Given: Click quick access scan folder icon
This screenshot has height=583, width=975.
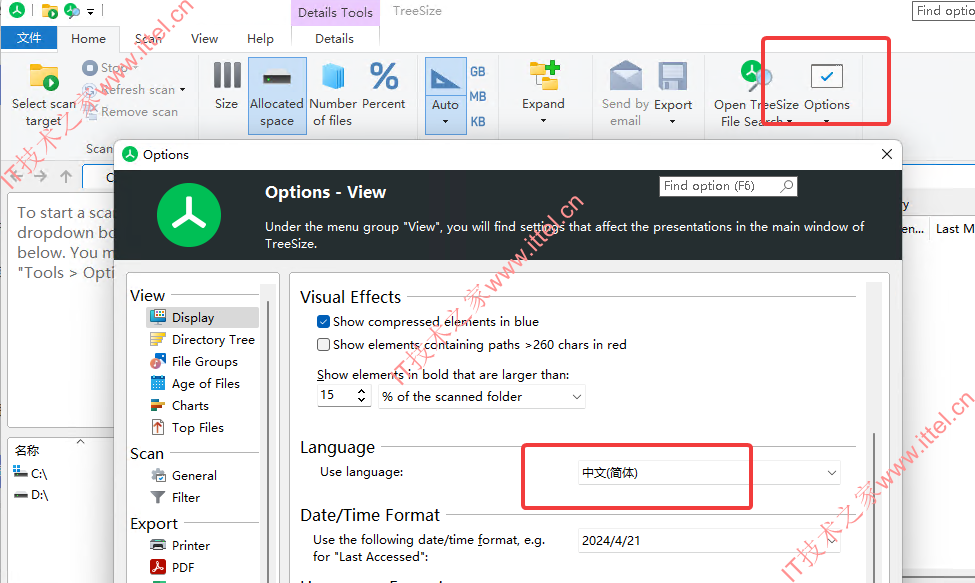Looking at the screenshot, I should tap(49, 11).
